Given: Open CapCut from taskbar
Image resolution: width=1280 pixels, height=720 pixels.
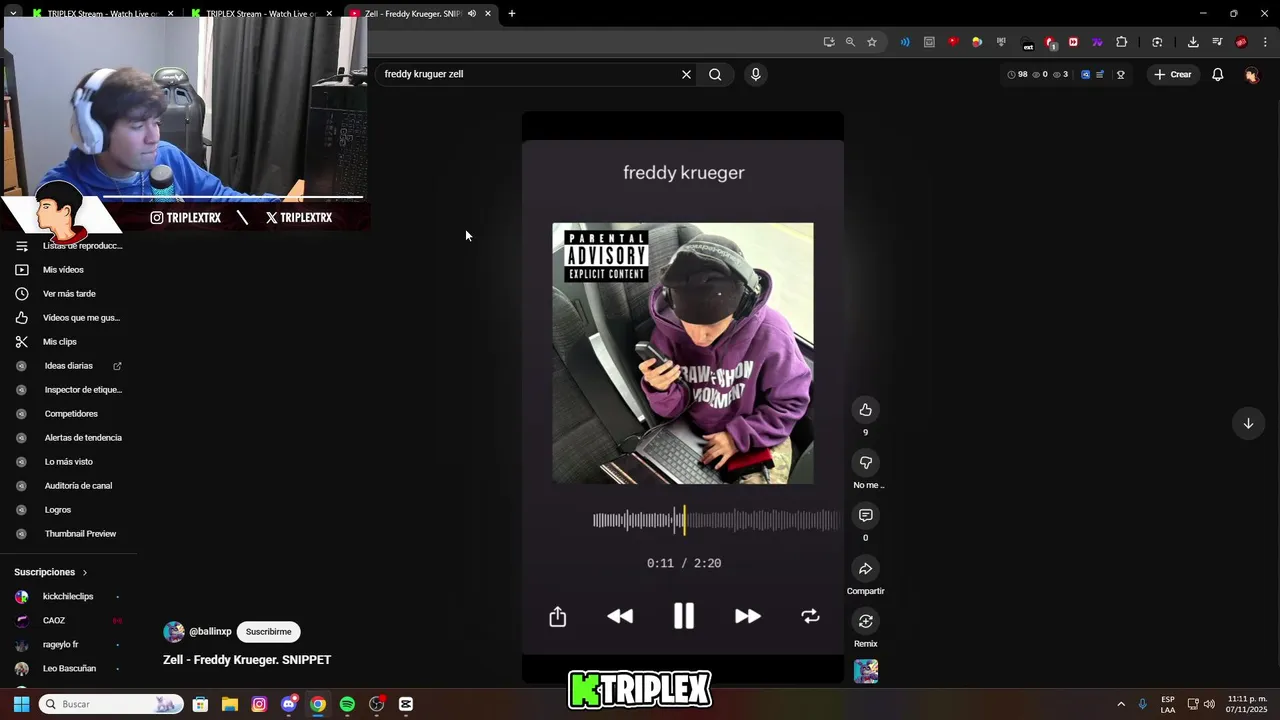Looking at the screenshot, I should point(406,704).
